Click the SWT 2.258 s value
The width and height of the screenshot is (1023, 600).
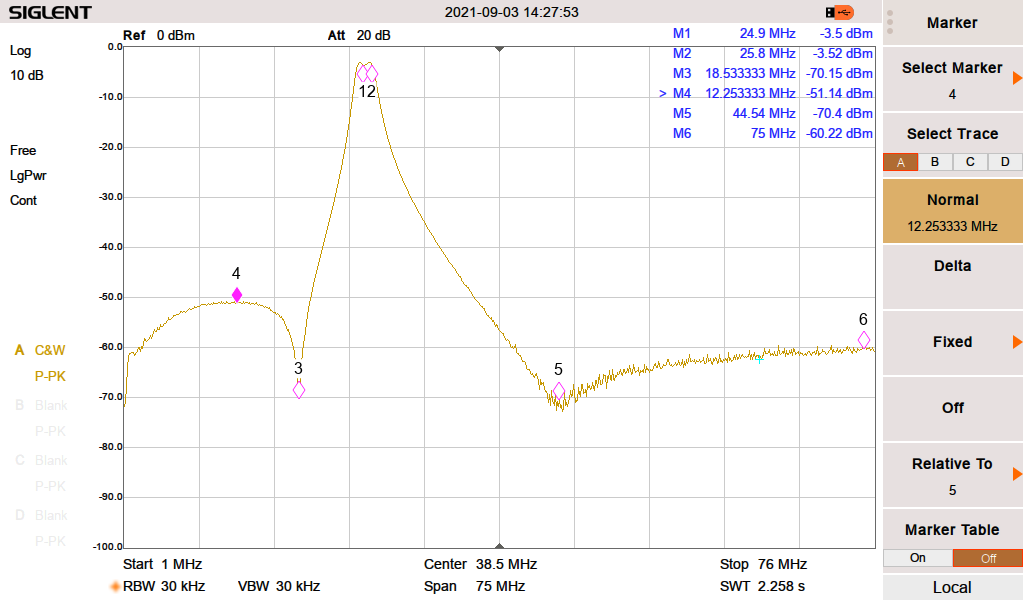pos(762,586)
